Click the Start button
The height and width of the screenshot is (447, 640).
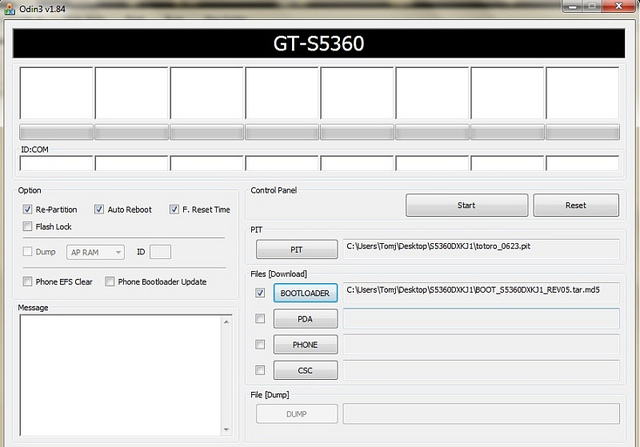[467, 205]
